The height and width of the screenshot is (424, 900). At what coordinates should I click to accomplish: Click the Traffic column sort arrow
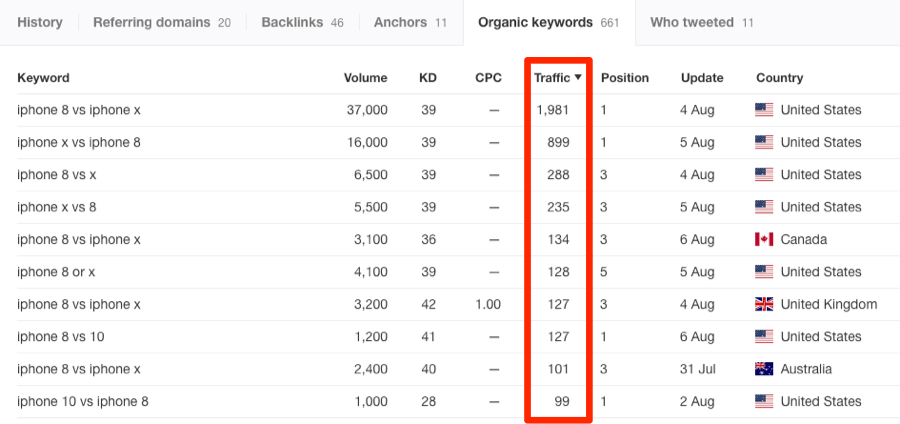click(x=578, y=78)
